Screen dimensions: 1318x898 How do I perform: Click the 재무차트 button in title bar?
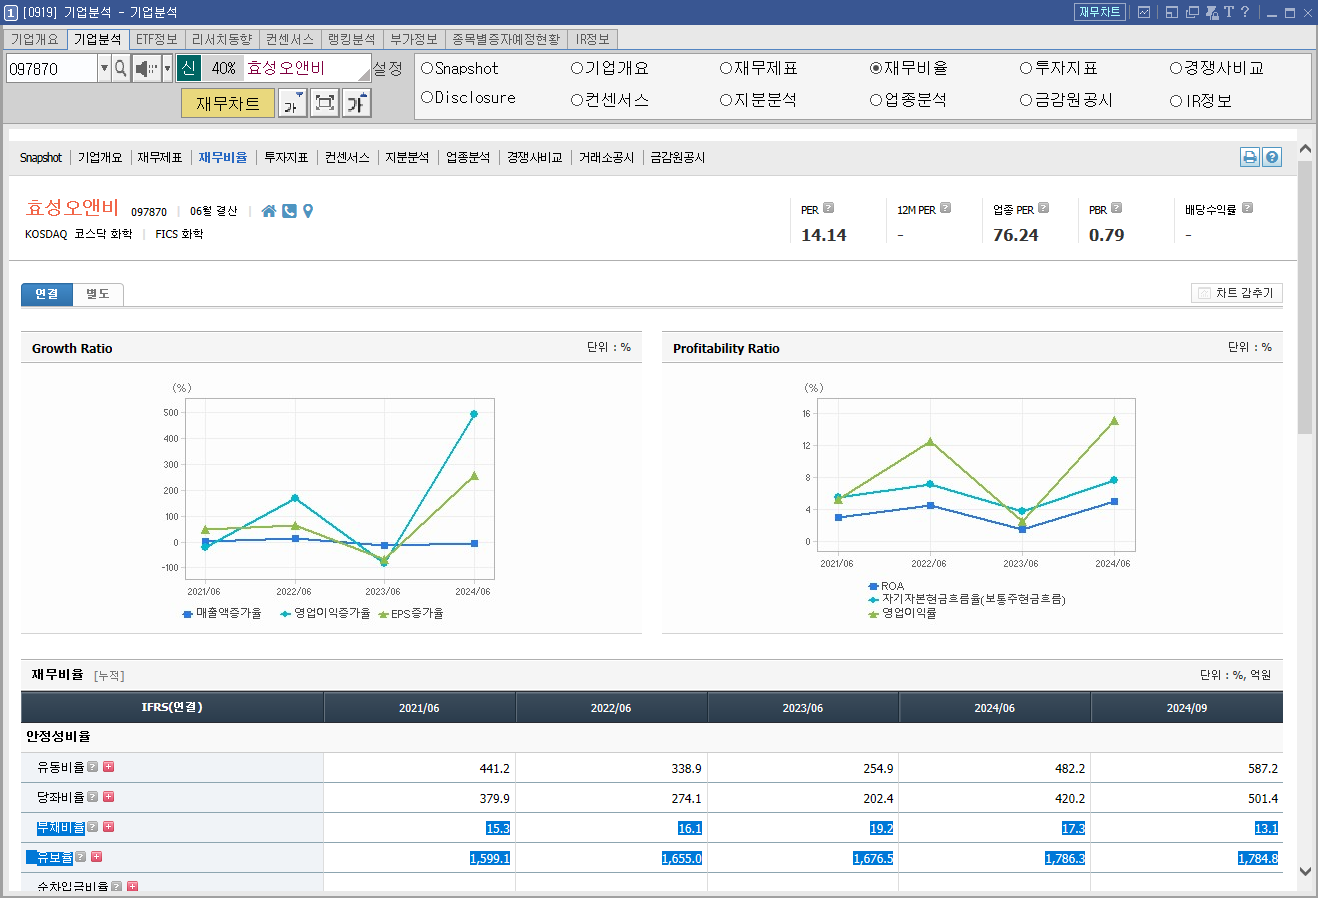(x=1100, y=12)
